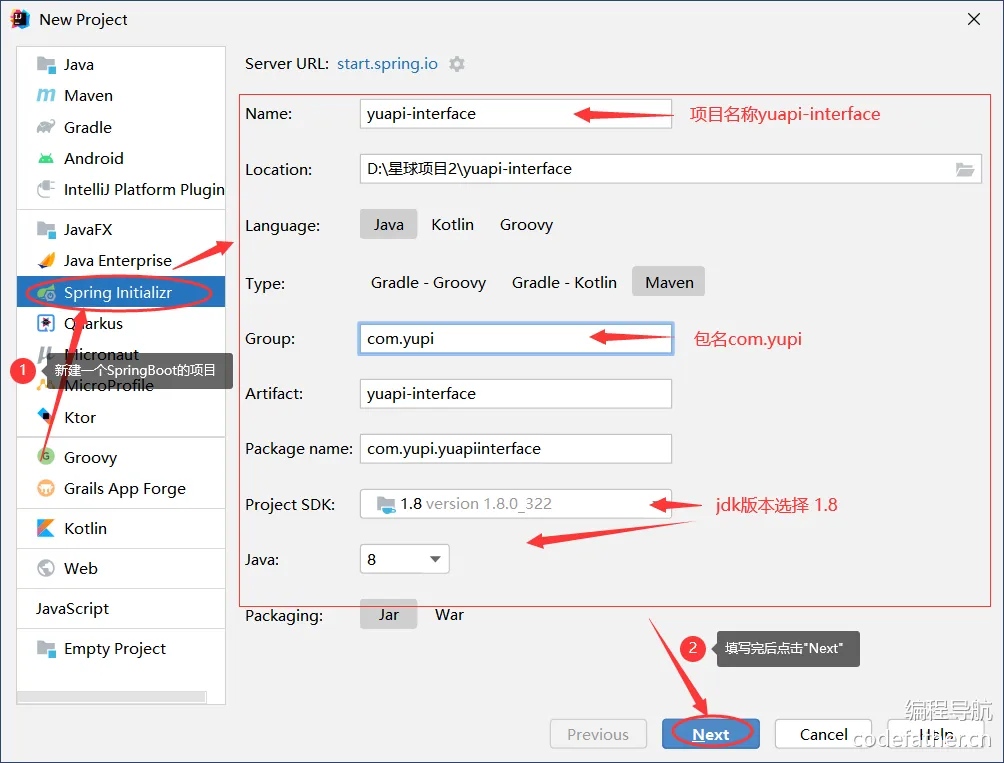Image resolution: width=1004 pixels, height=763 pixels.
Task: Click the Java folder icon in sidebar
Action: (x=46, y=65)
